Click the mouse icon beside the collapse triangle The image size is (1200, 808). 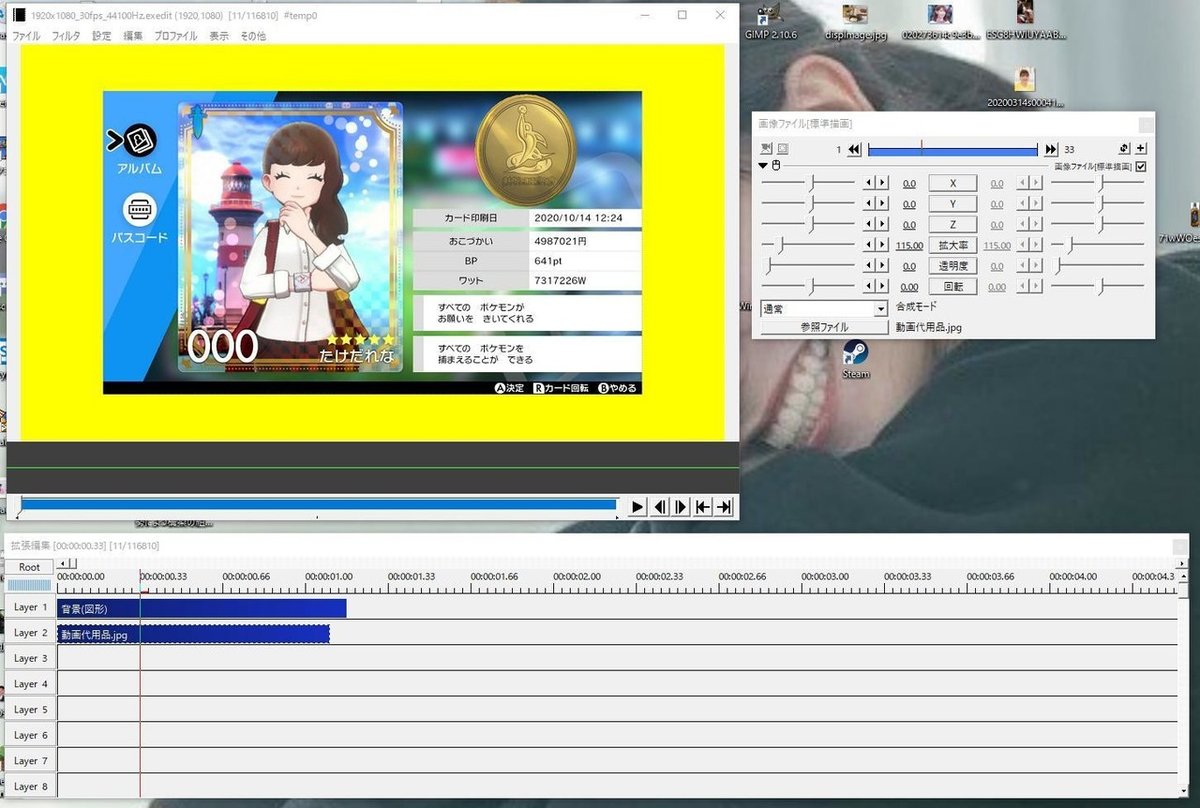click(x=775, y=166)
